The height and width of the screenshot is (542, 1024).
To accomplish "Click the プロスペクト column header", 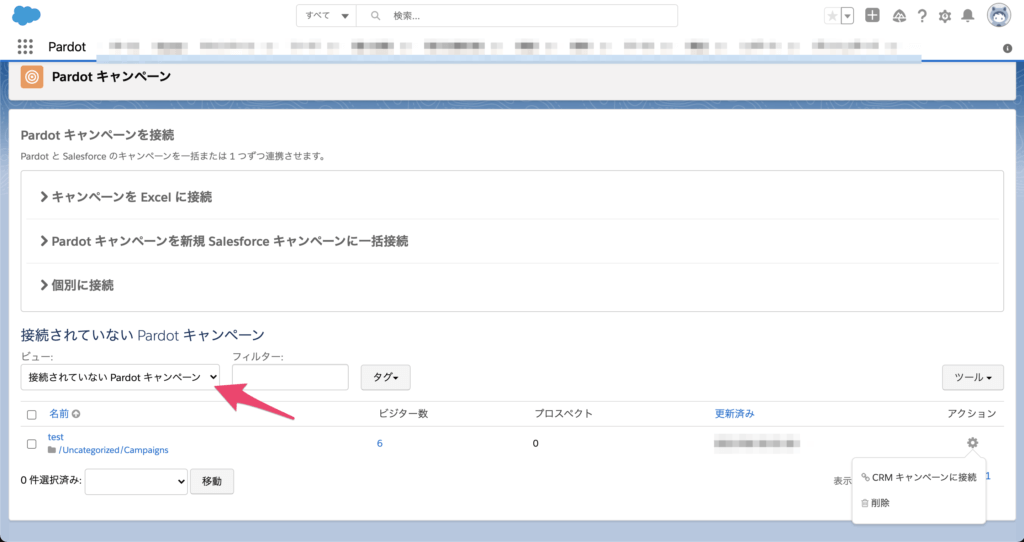I will pyautogui.click(x=564, y=413).
